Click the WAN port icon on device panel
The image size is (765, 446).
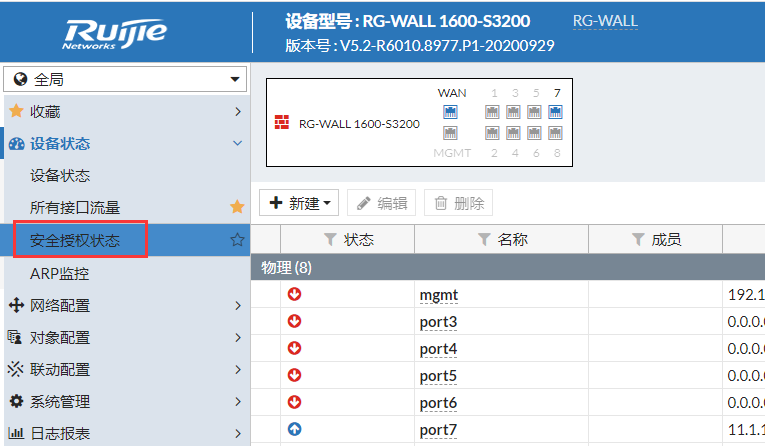(450, 112)
